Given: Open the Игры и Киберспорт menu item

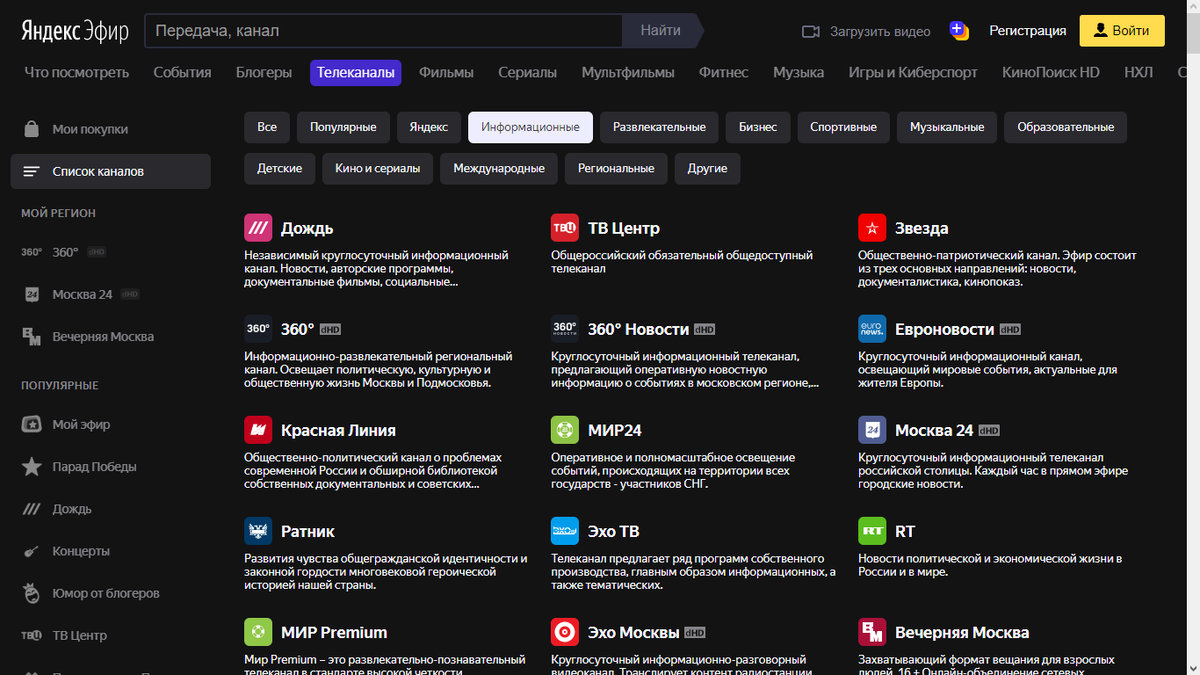Looking at the screenshot, I should 913,72.
